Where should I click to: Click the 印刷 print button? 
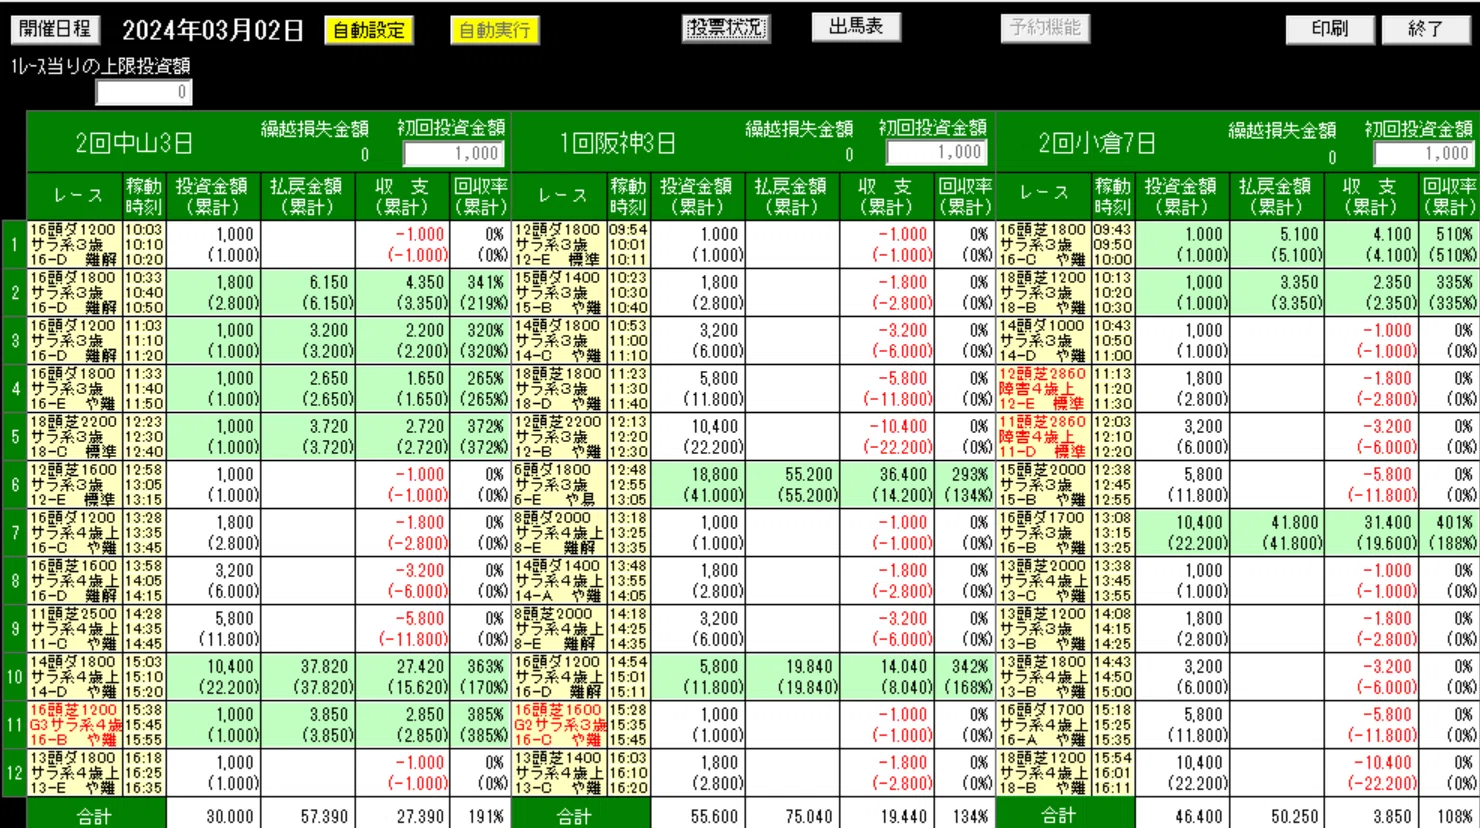click(x=1329, y=29)
